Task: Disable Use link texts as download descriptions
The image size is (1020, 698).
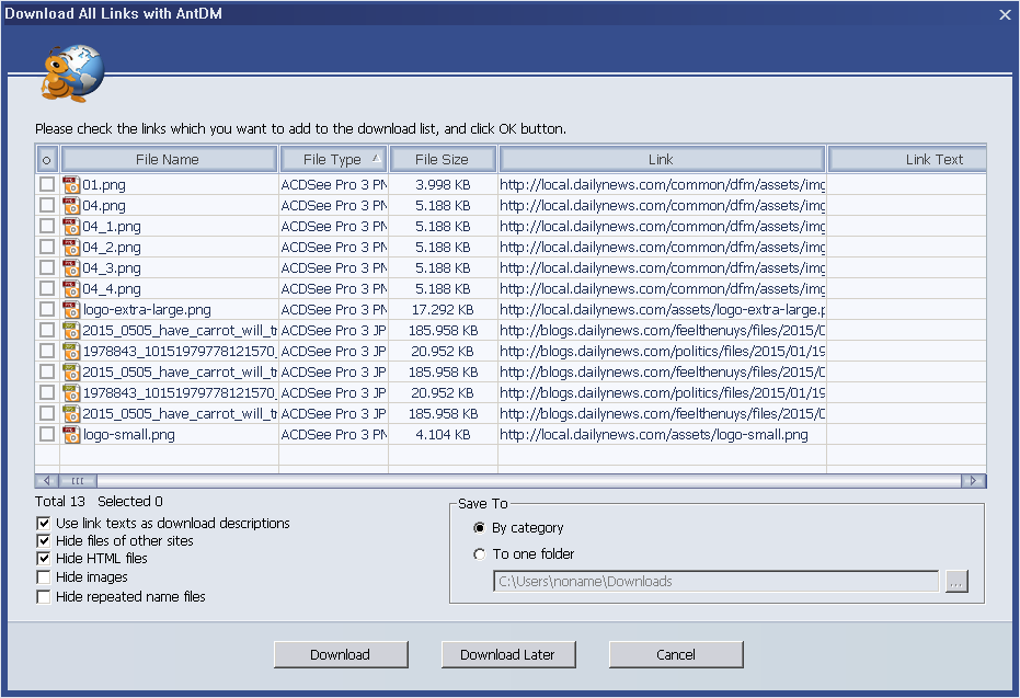Action: (44, 523)
